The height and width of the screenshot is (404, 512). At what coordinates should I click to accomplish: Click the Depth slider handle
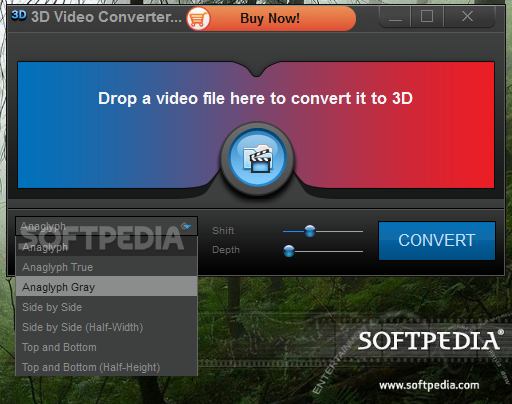[289, 251]
